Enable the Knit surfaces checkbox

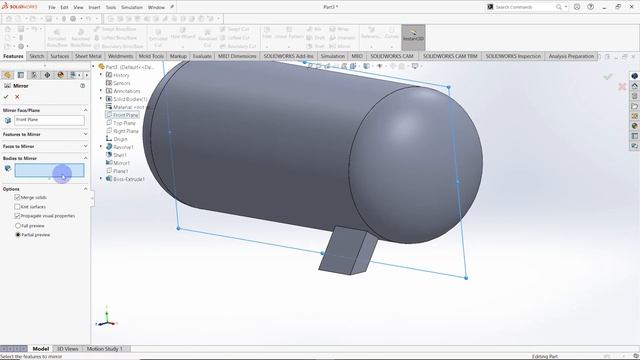point(17,207)
